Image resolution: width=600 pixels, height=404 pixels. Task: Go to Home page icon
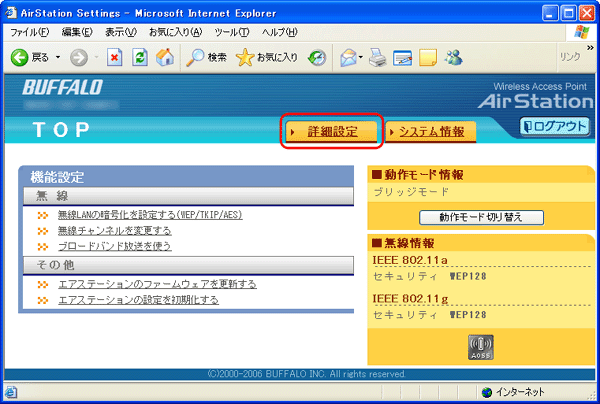coord(165,57)
